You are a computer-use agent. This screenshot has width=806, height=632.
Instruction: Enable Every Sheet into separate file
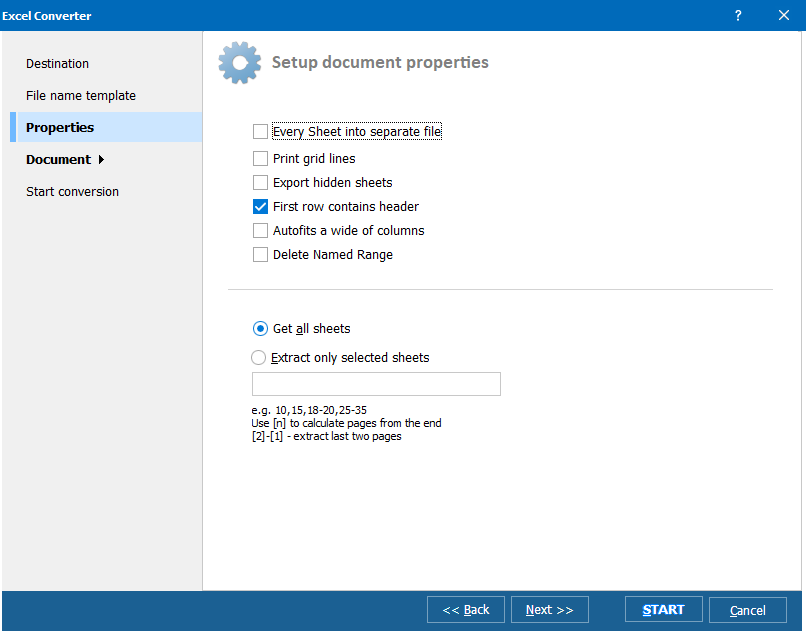pyautogui.click(x=260, y=131)
